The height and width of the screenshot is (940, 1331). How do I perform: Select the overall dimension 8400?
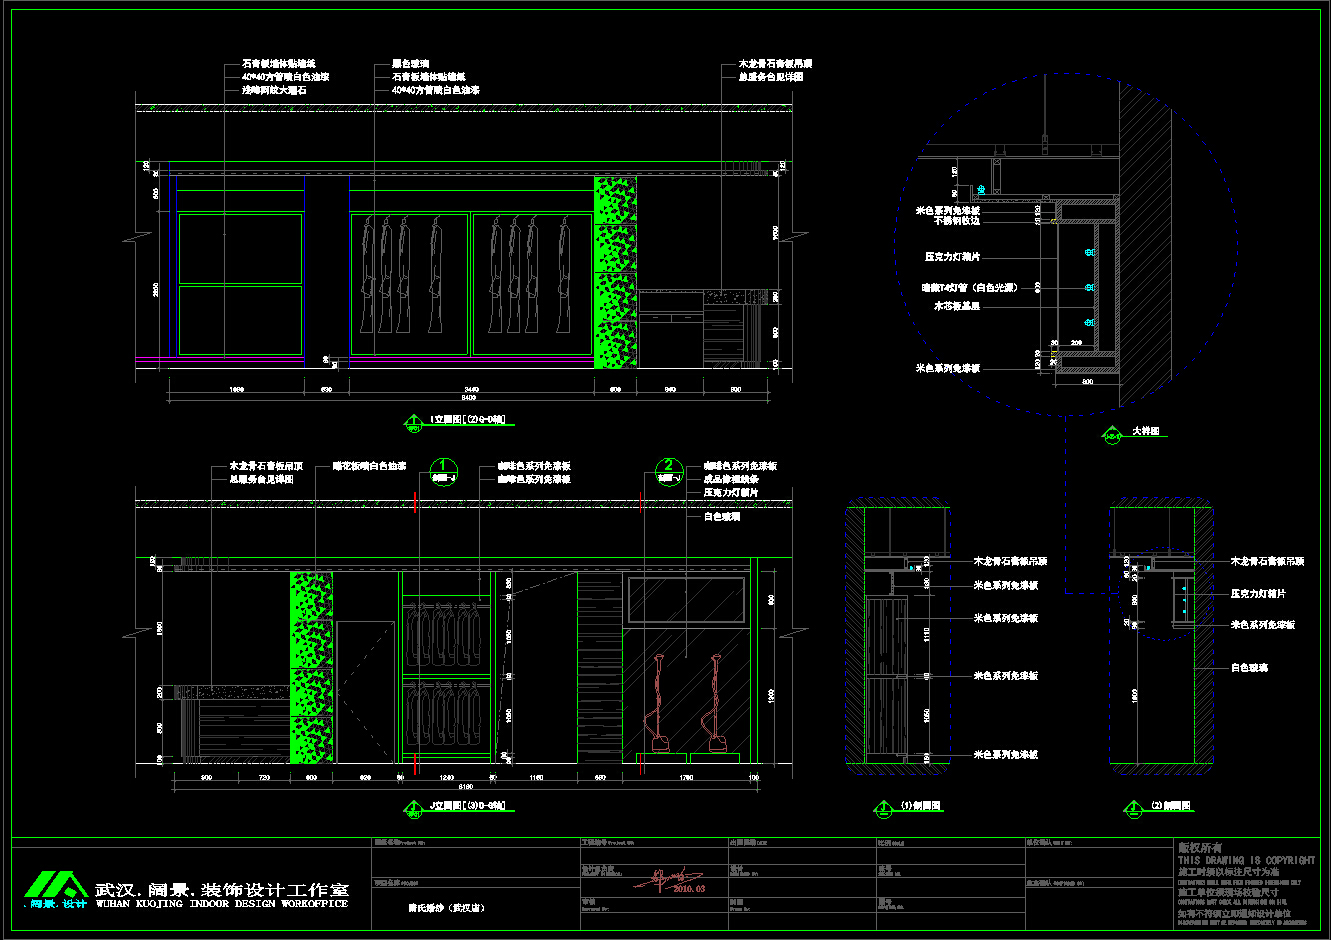coord(467,398)
